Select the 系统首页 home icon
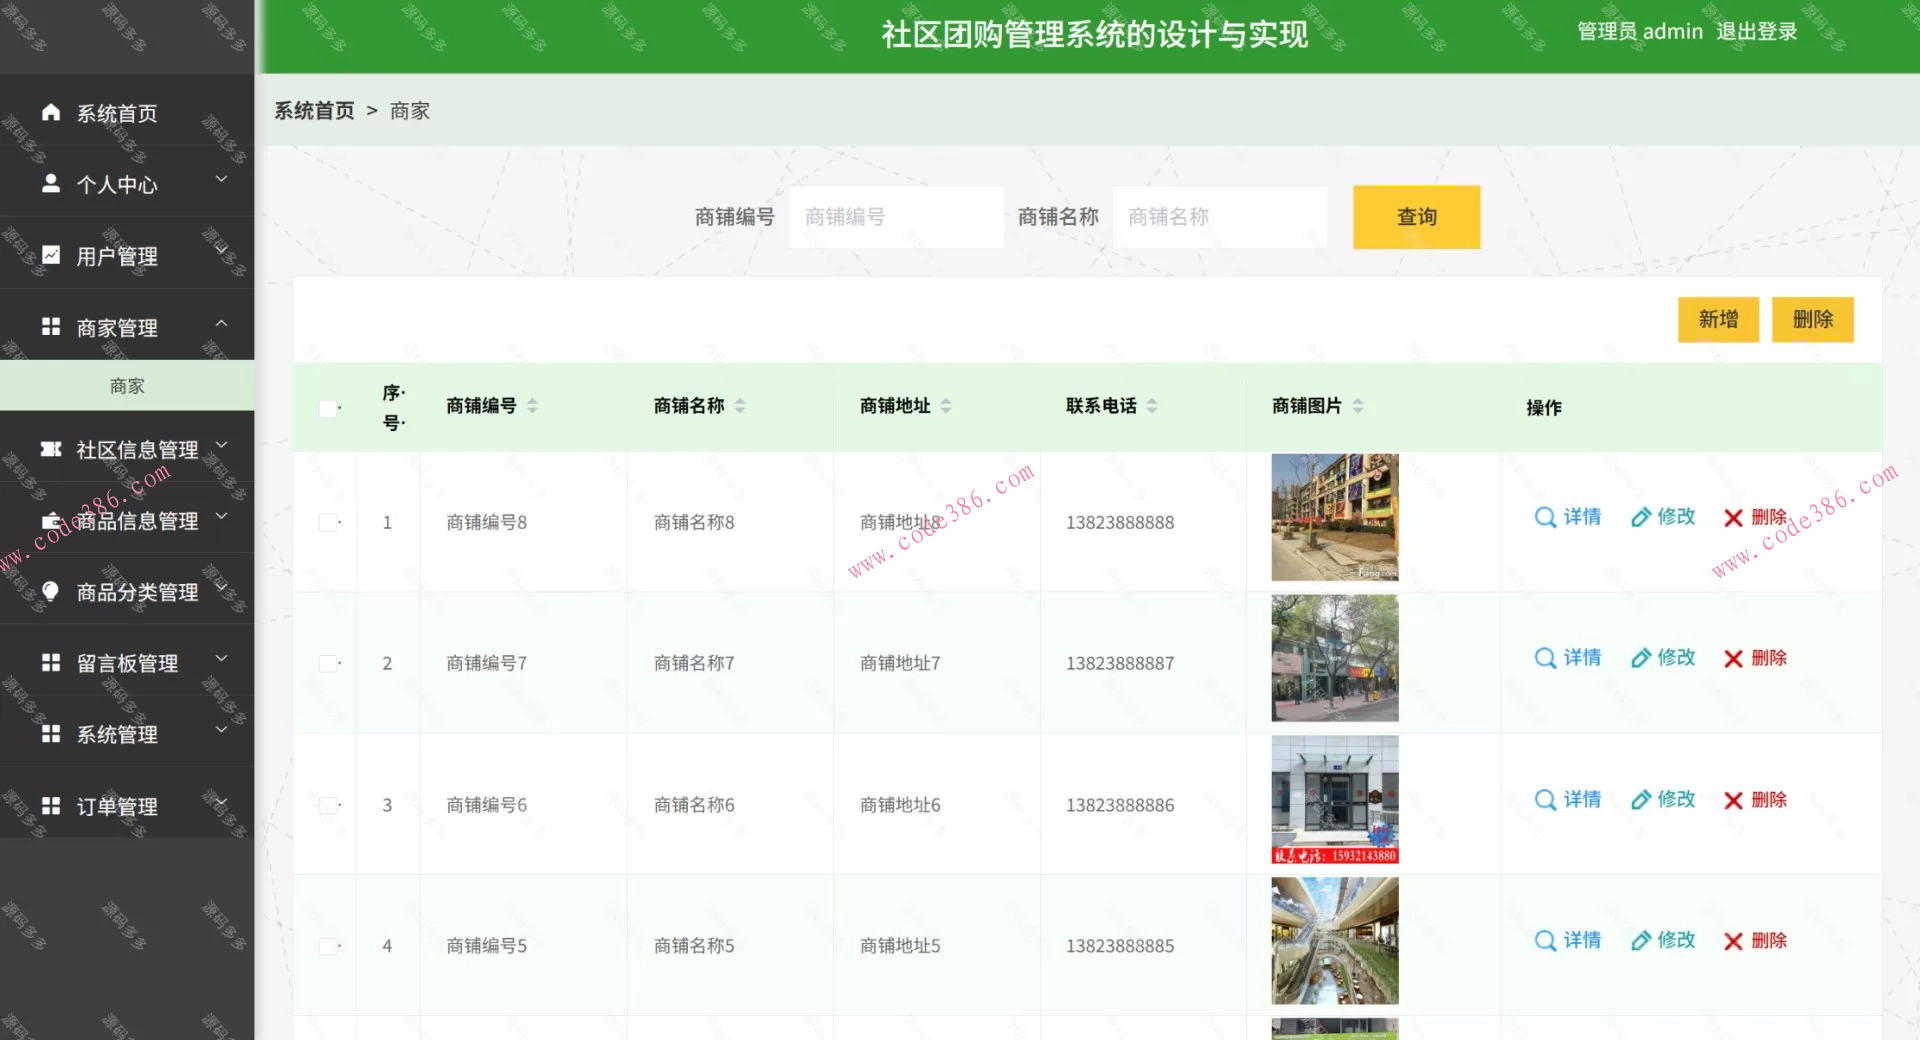Image resolution: width=1920 pixels, height=1040 pixels. pyautogui.click(x=49, y=113)
